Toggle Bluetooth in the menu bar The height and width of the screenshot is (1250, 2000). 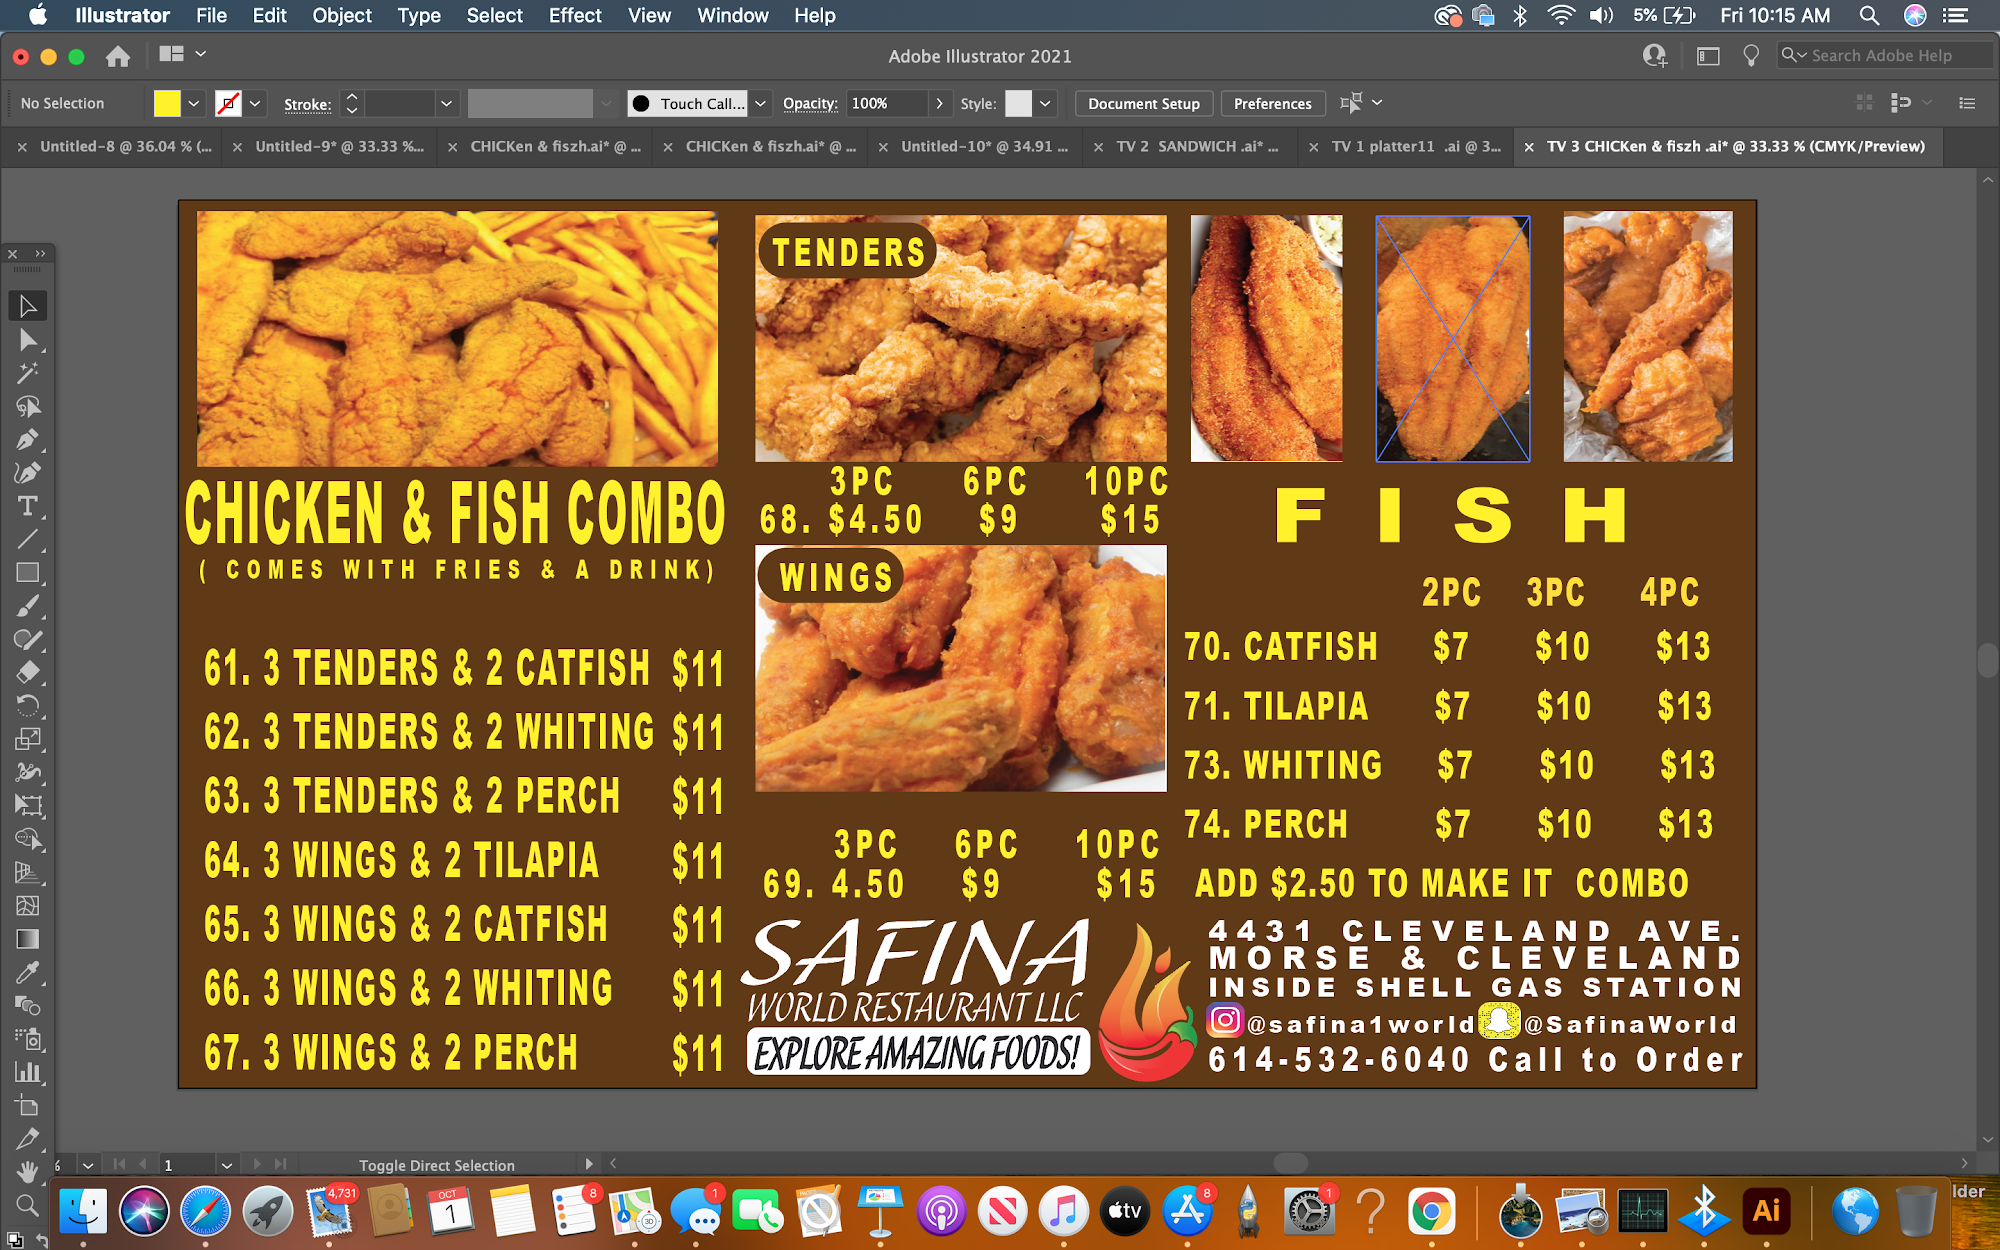(1520, 15)
